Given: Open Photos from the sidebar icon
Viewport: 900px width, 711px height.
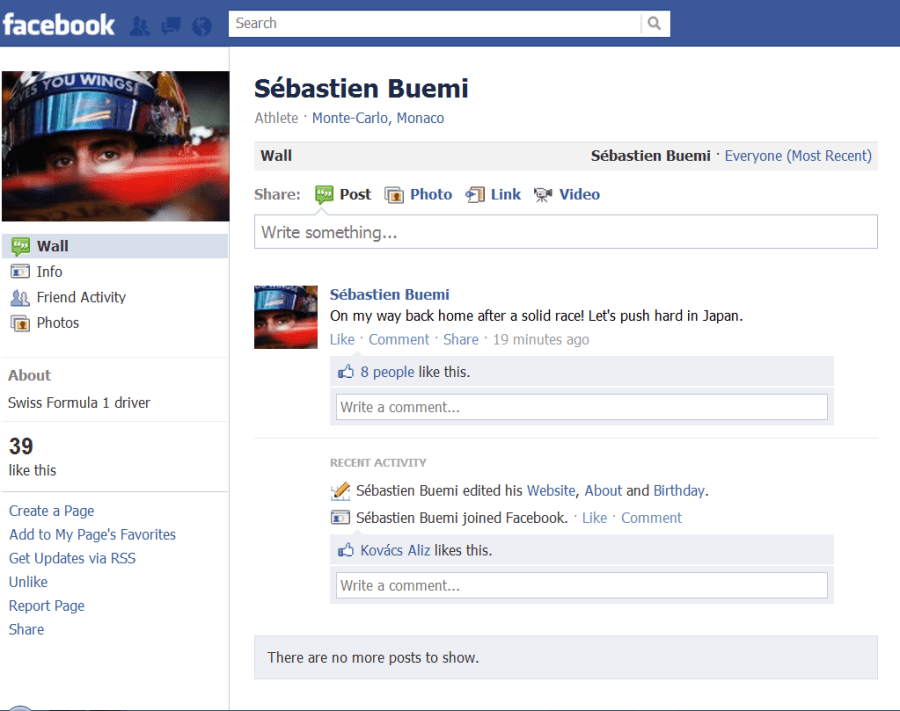Looking at the screenshot, I should (21, 322).
